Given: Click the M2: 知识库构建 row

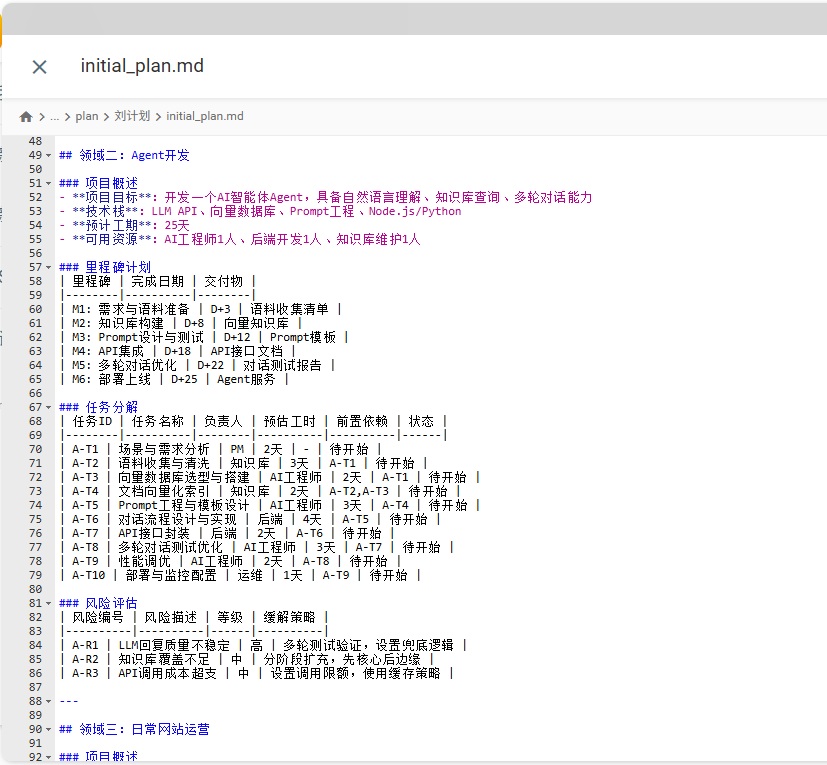Looking at the screenshot, I should pyautogui.click(x=180, y=323).
